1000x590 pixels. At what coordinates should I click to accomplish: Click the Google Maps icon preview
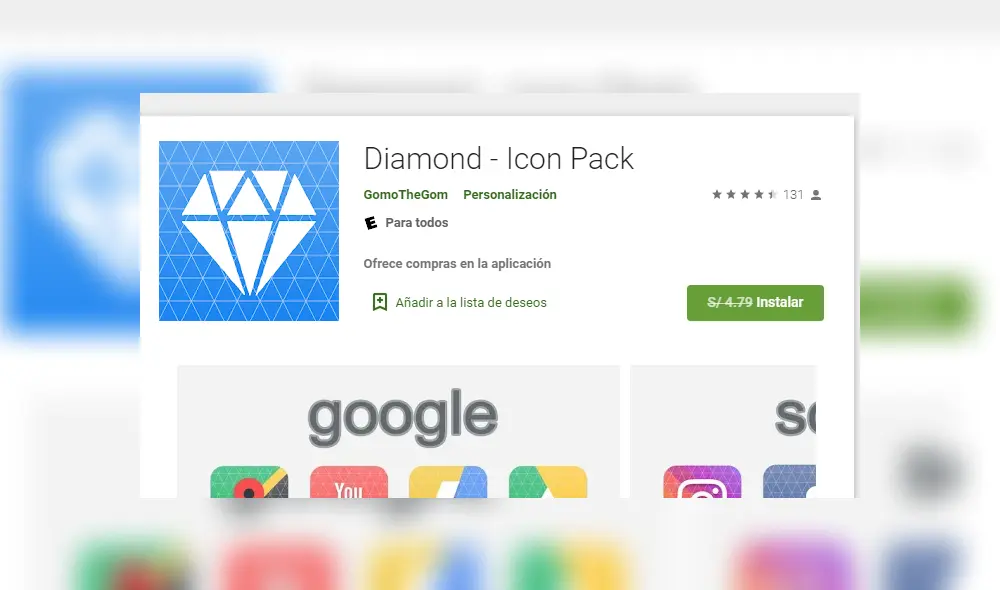[x=249, y=482]
